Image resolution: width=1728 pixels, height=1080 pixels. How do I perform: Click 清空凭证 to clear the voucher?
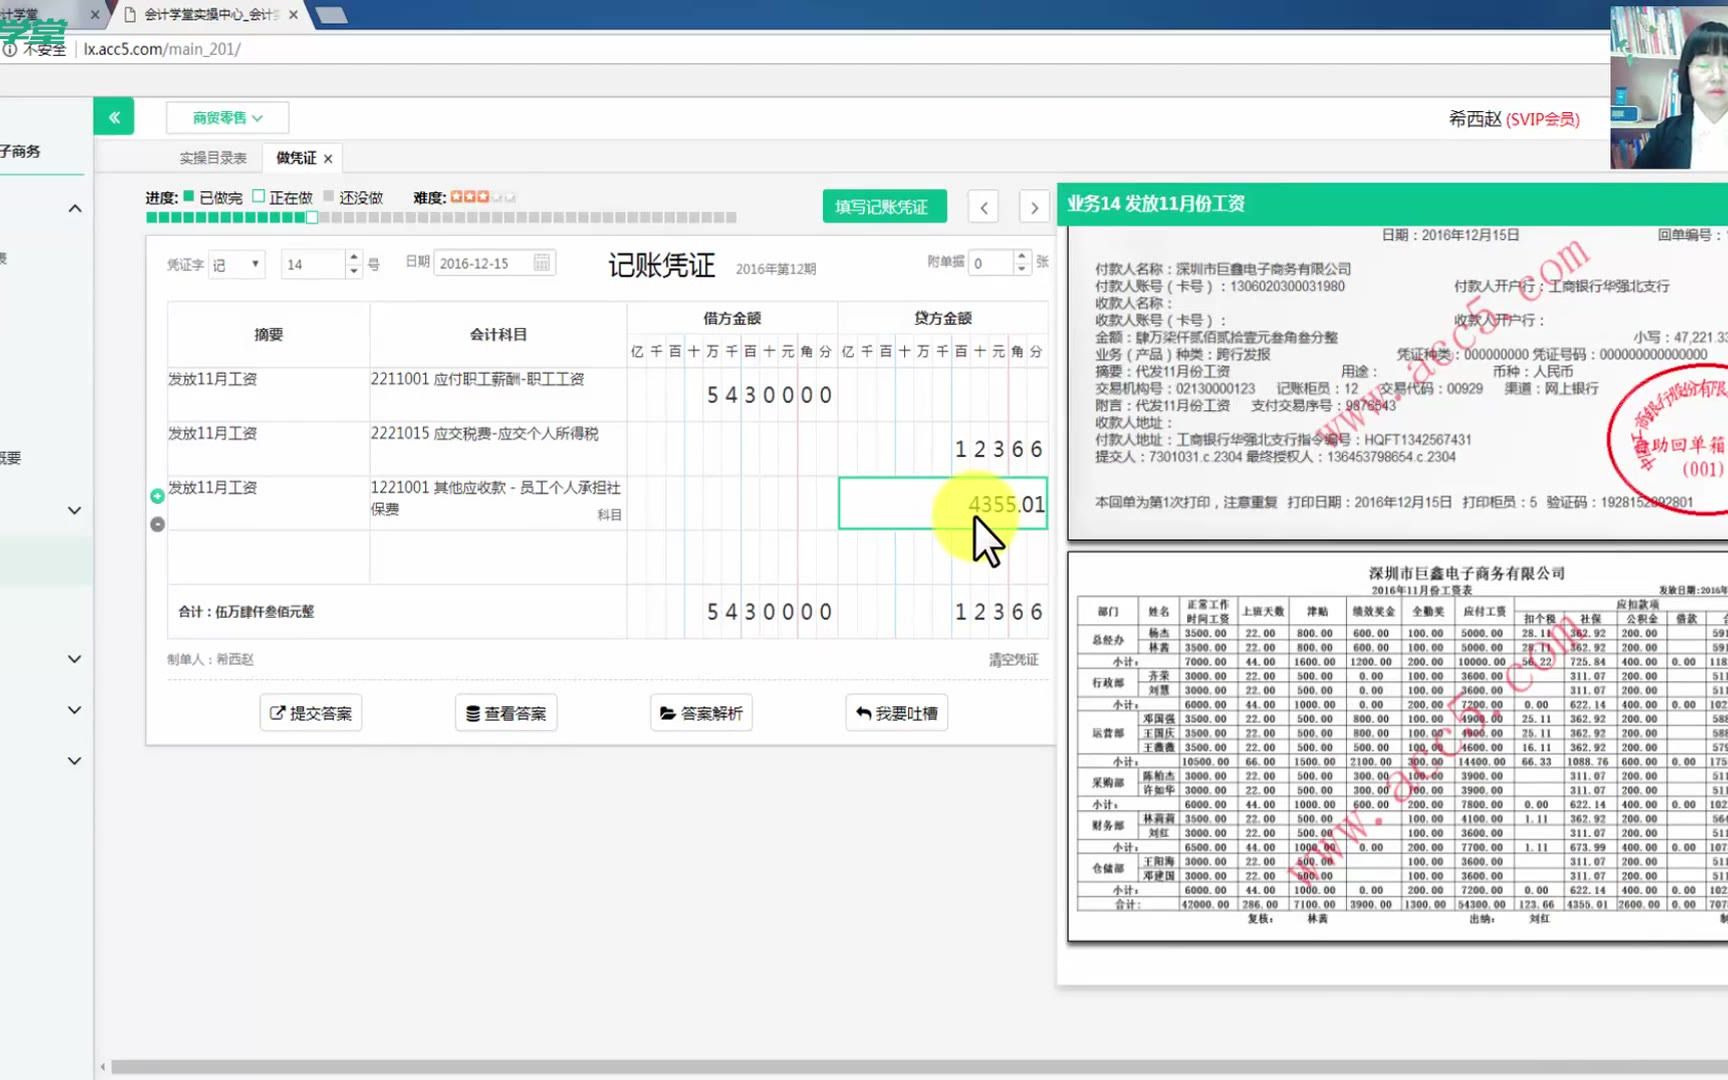tap(1014, 659)
